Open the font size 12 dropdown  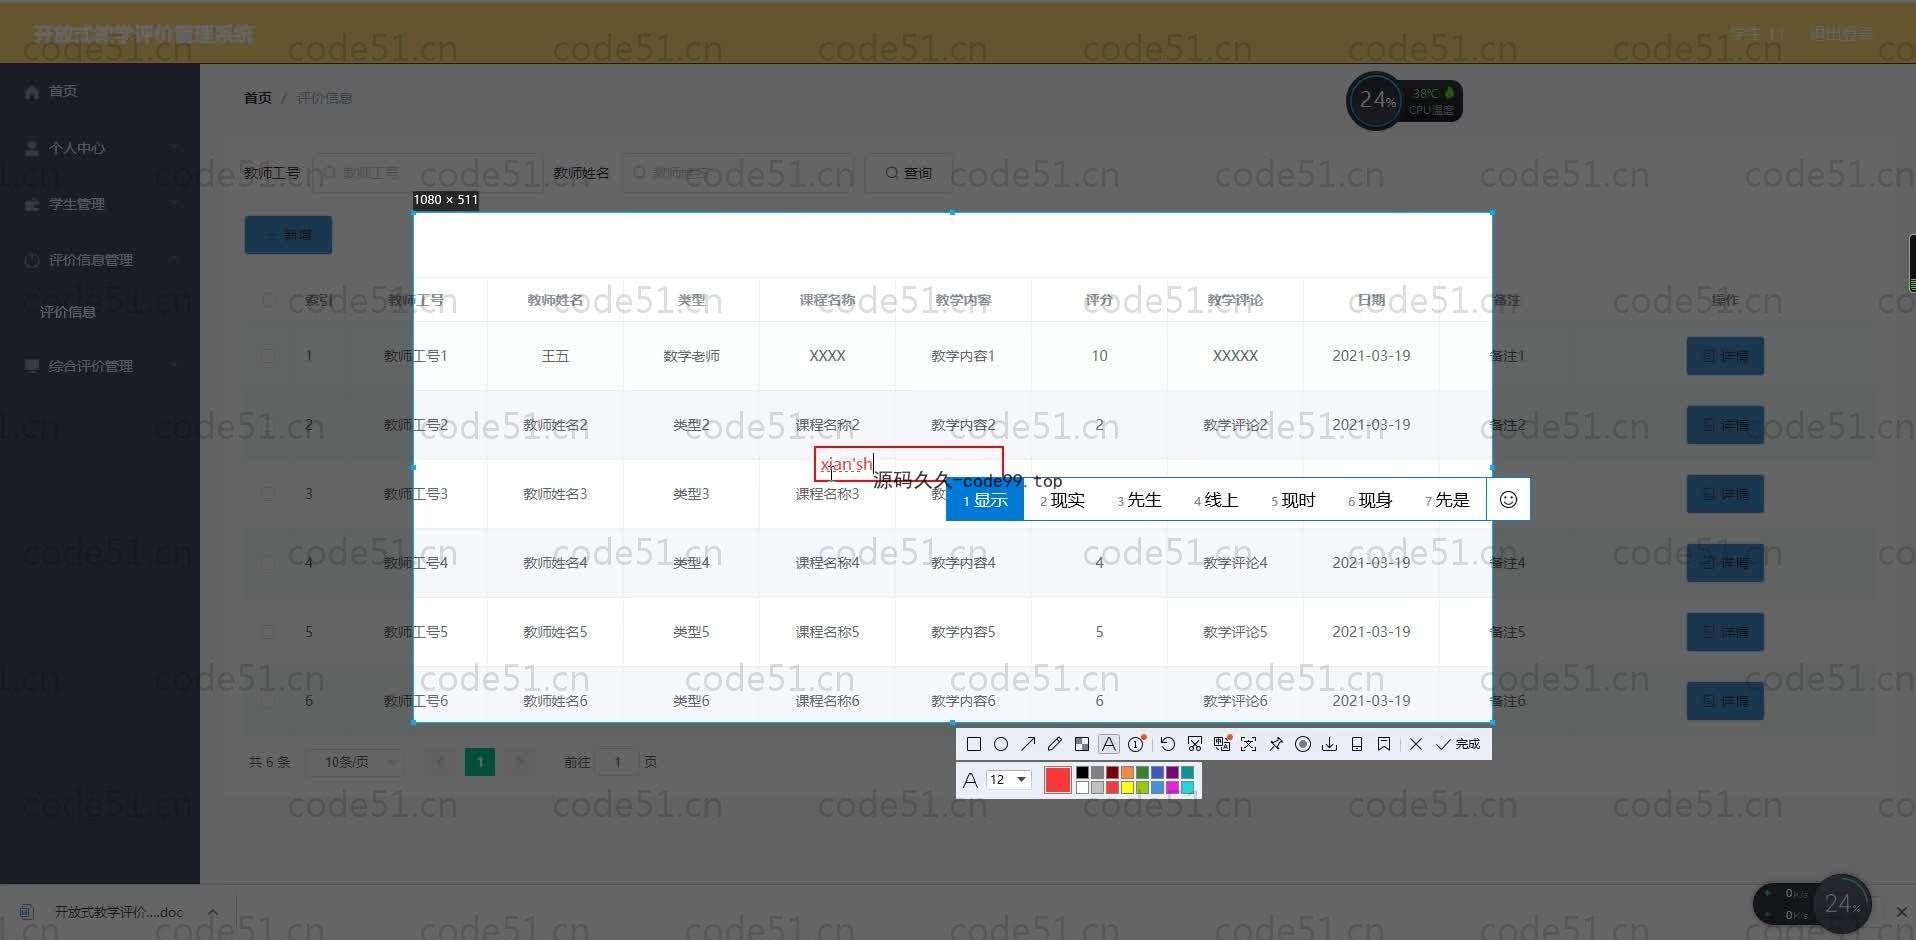(1008, 779)
